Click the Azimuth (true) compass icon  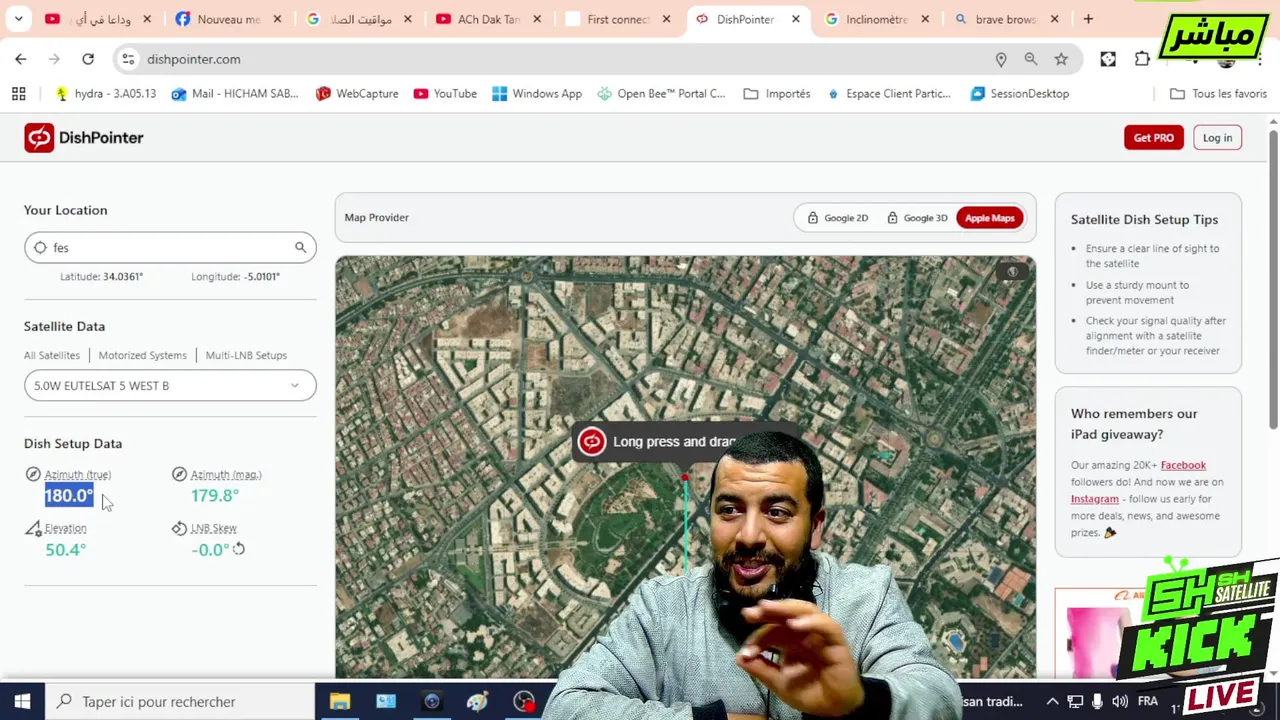point(33,474)
